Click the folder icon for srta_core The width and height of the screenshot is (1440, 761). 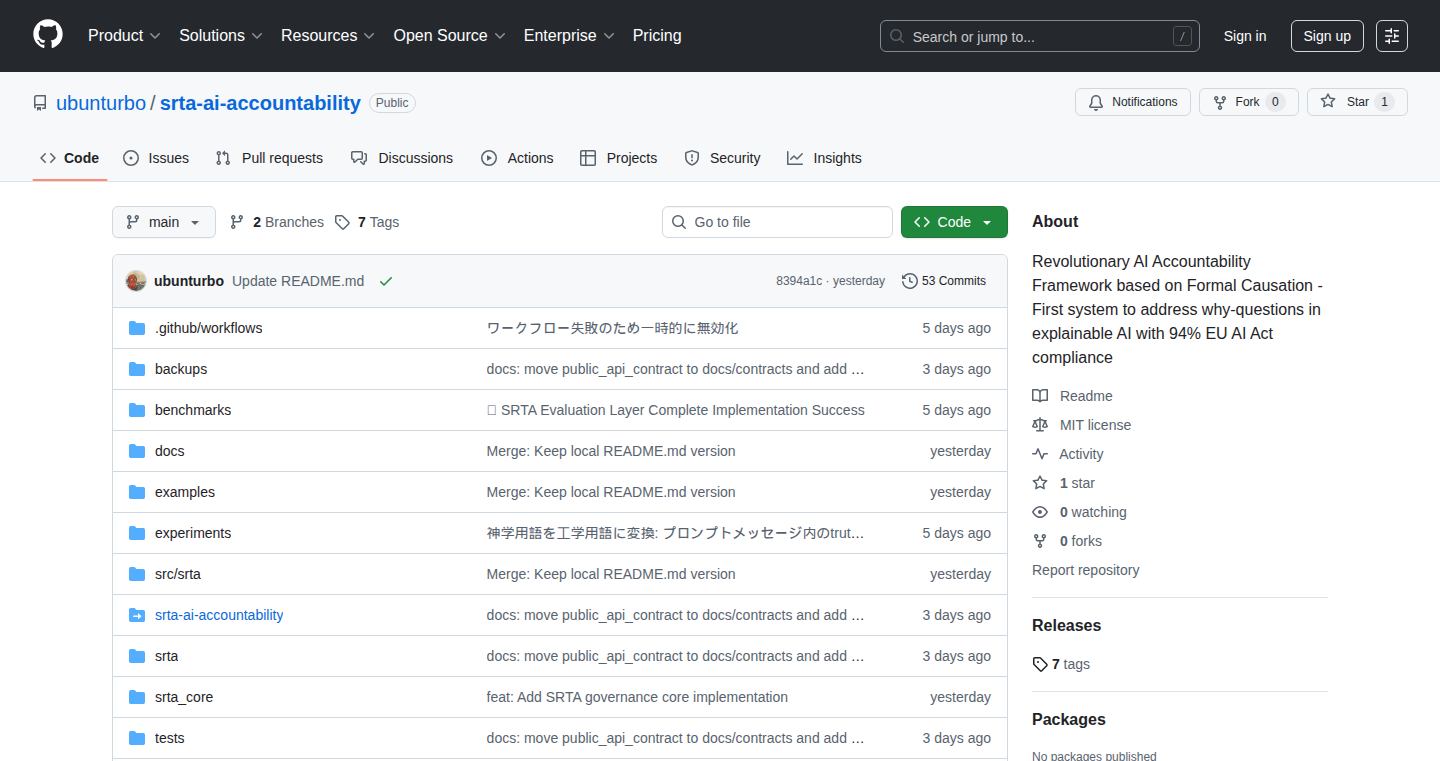coord(137,697)
